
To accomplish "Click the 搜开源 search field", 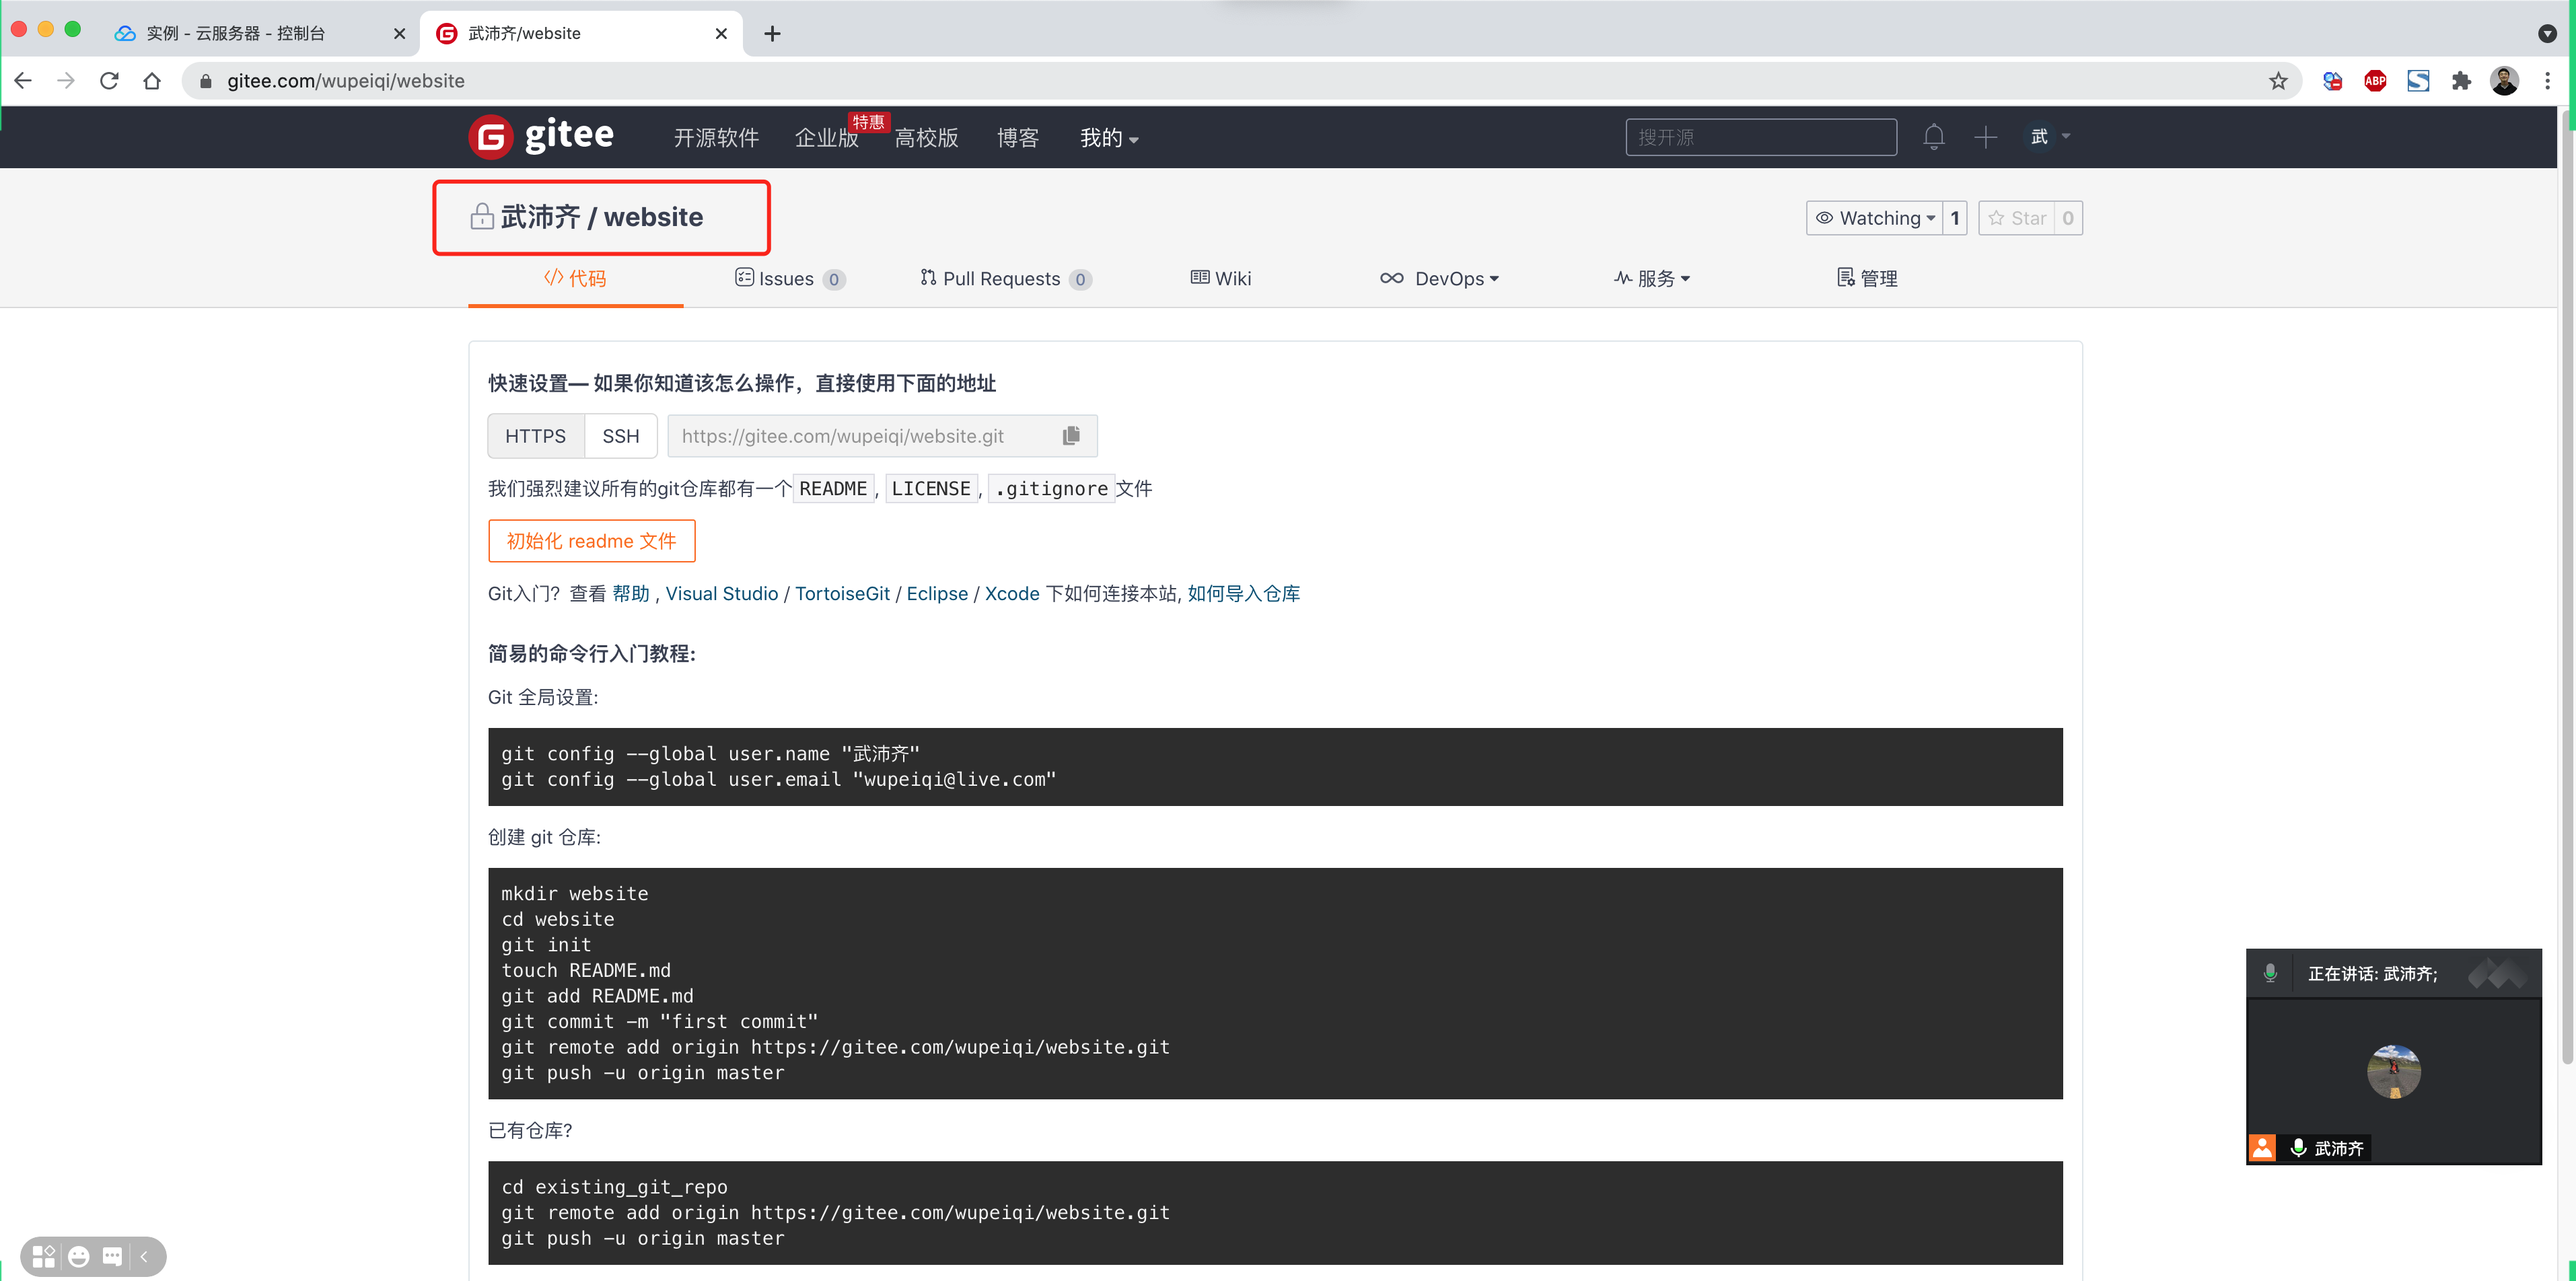I will click(x=1761, y=137).
